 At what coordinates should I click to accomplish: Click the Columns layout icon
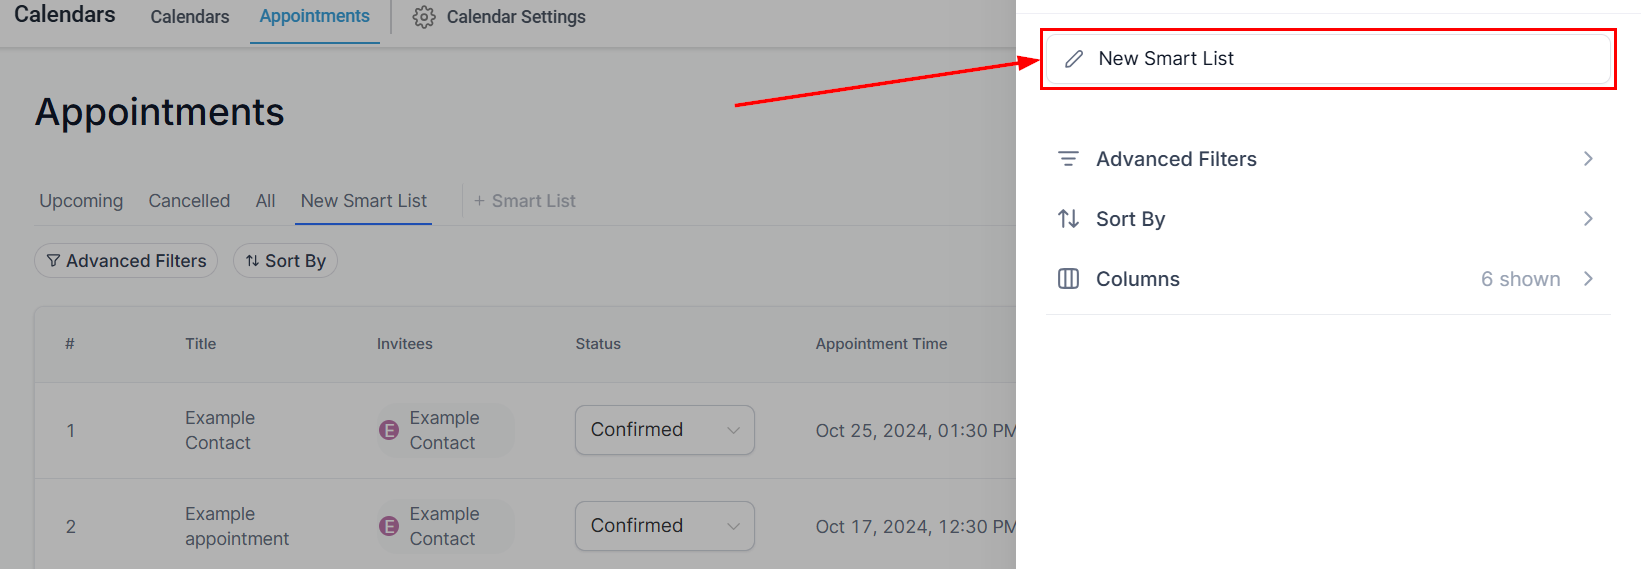pyautogui.click(x=1068, y=279)
